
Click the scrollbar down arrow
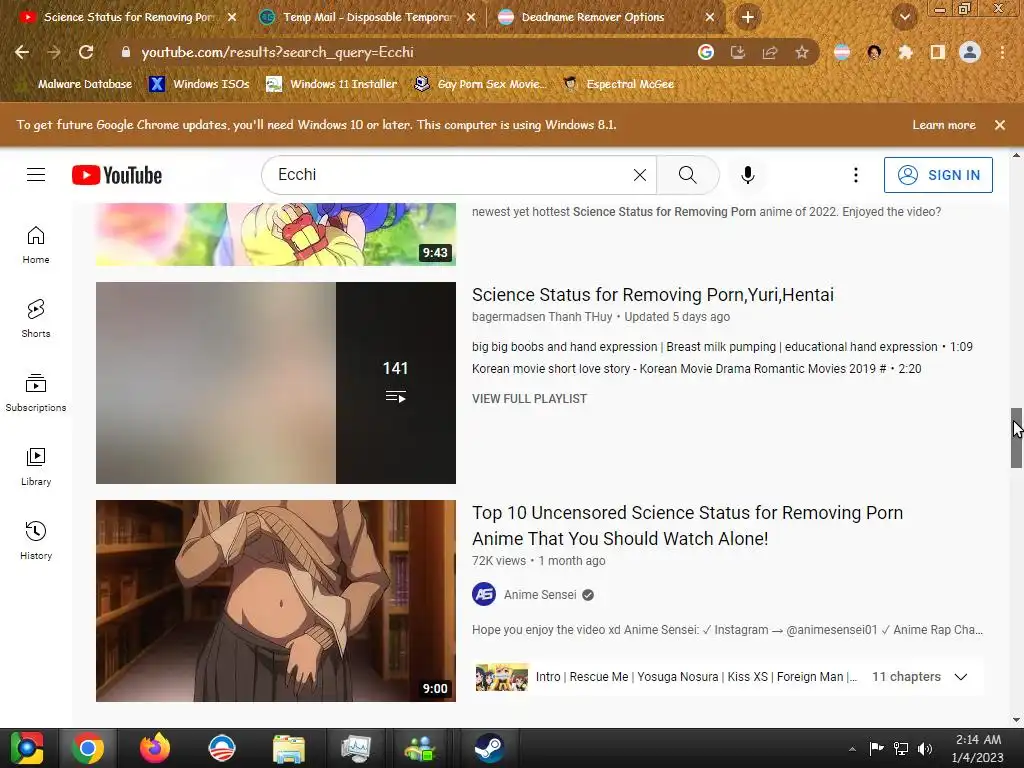pyautogui.click(x=1016, y=720)
